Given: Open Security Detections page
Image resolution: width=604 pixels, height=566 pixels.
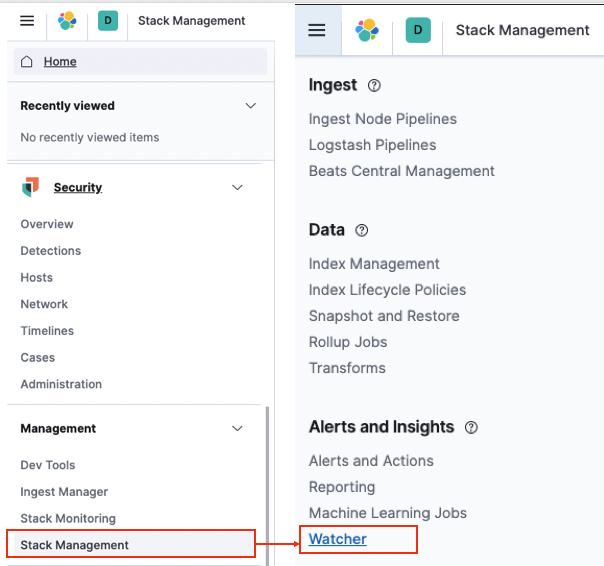Looking at the screenshot, I should point(51,250).
